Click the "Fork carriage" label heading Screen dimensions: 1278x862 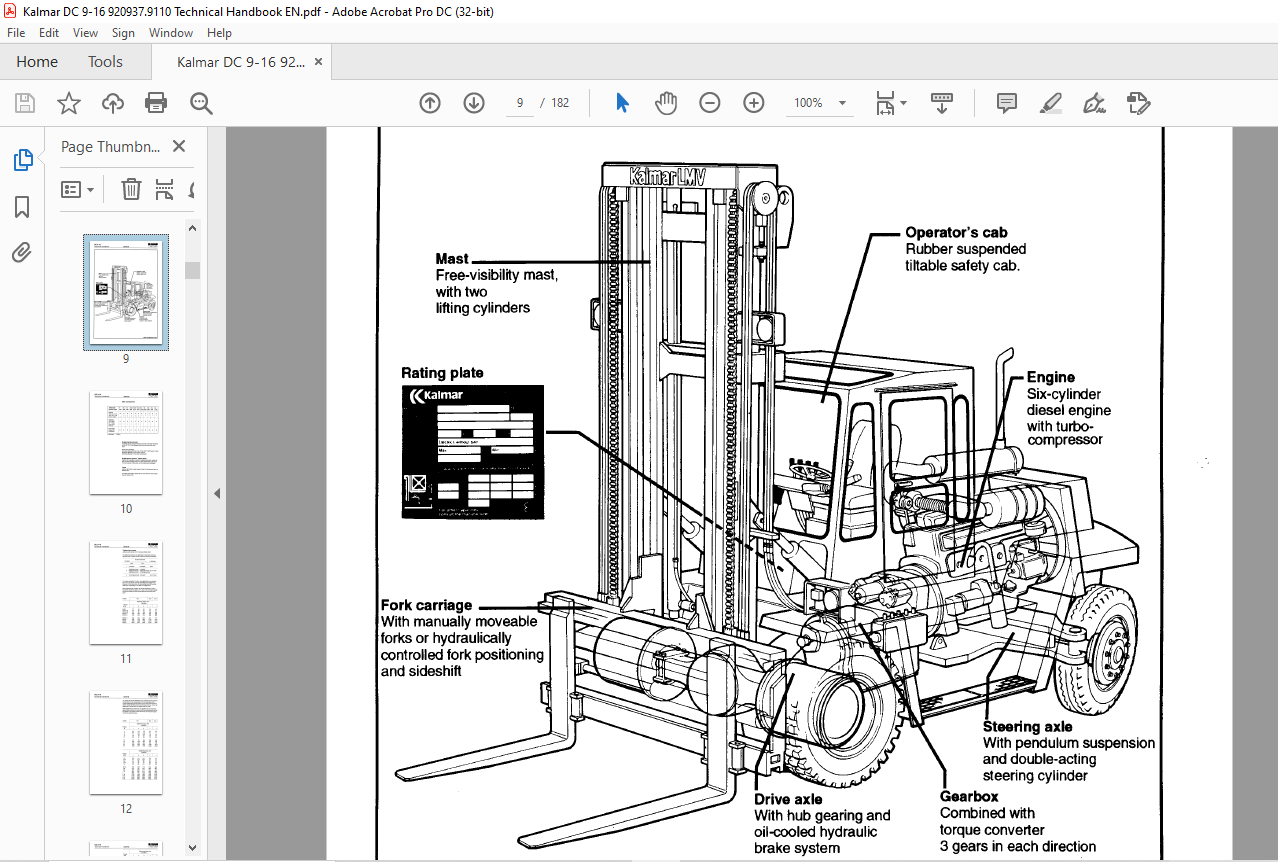point(426,605)
